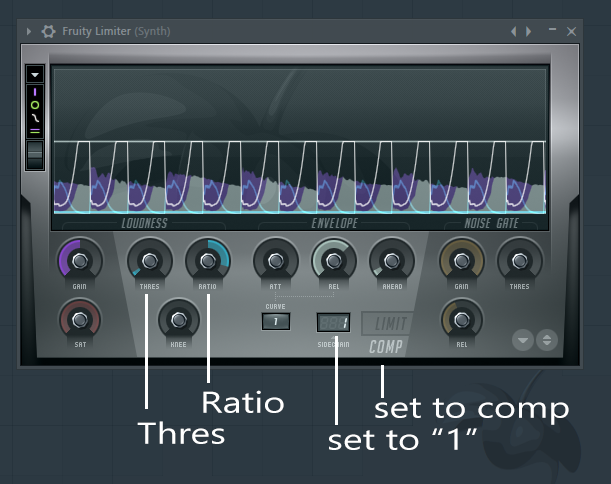This screenshot has height=484, width=611.
Task: Click the Fruity Limiter (Synth) title
Action: coord(116,31)
